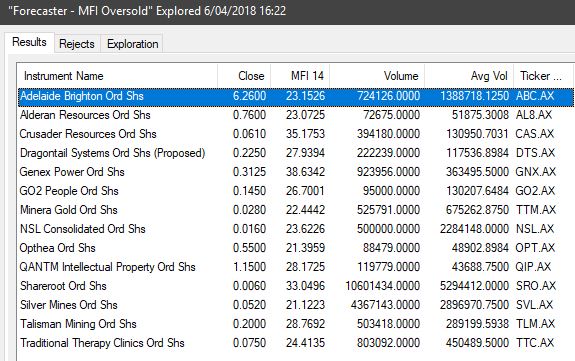575x361 pixels.
Task: Switch to the Results tab
Action: [x=29, y=42]
